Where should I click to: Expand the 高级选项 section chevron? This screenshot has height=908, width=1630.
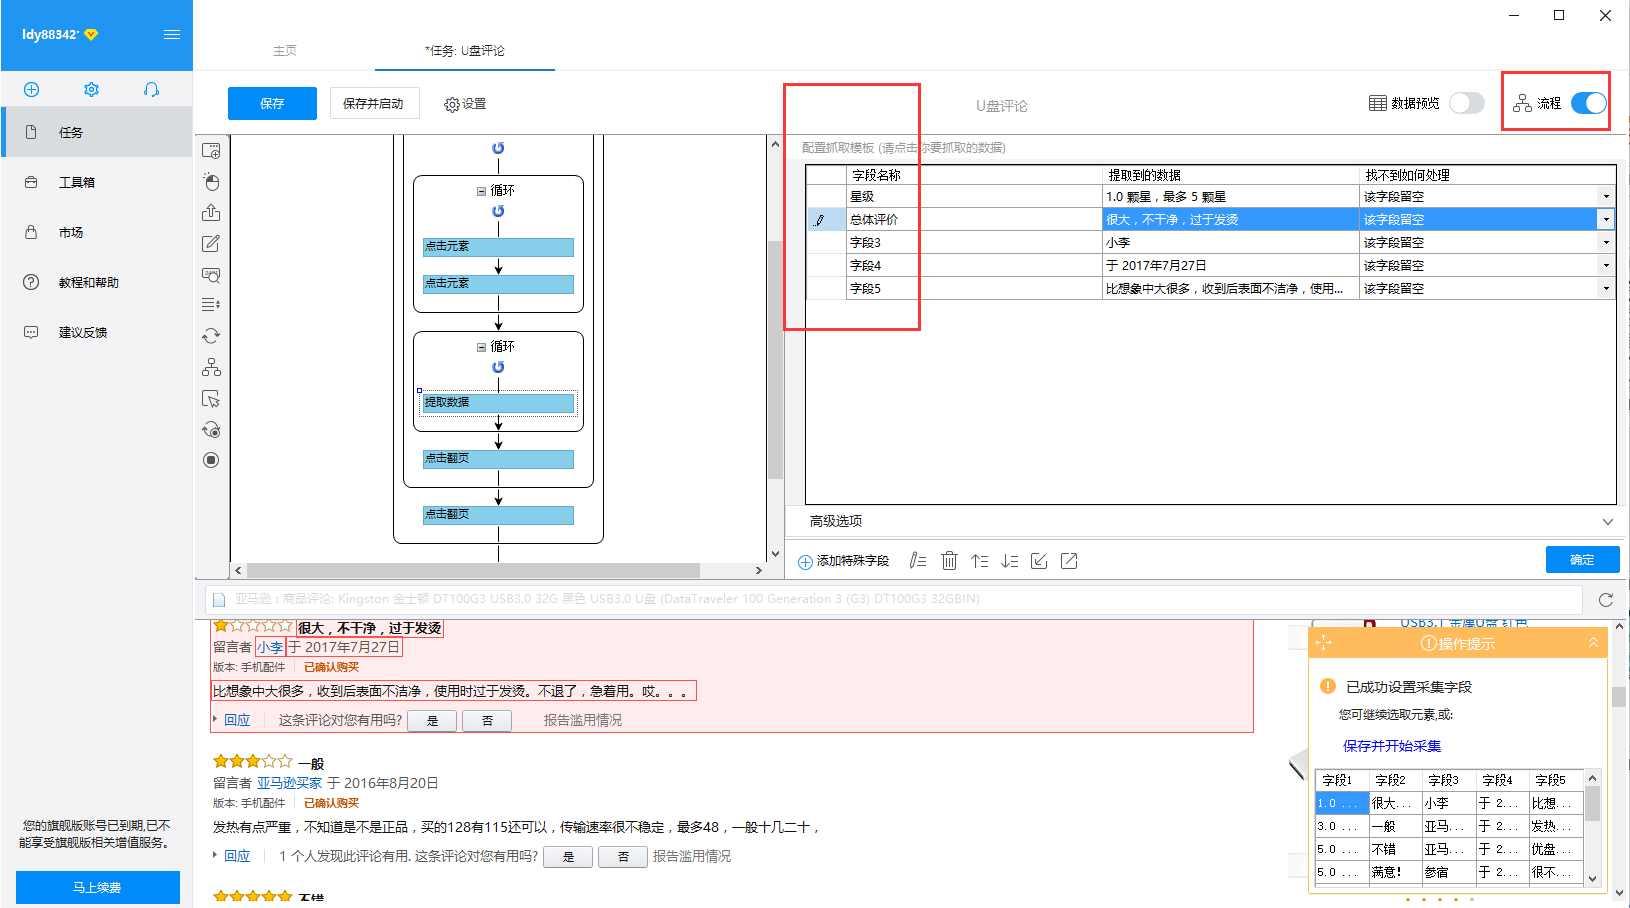coord(1607,521)
